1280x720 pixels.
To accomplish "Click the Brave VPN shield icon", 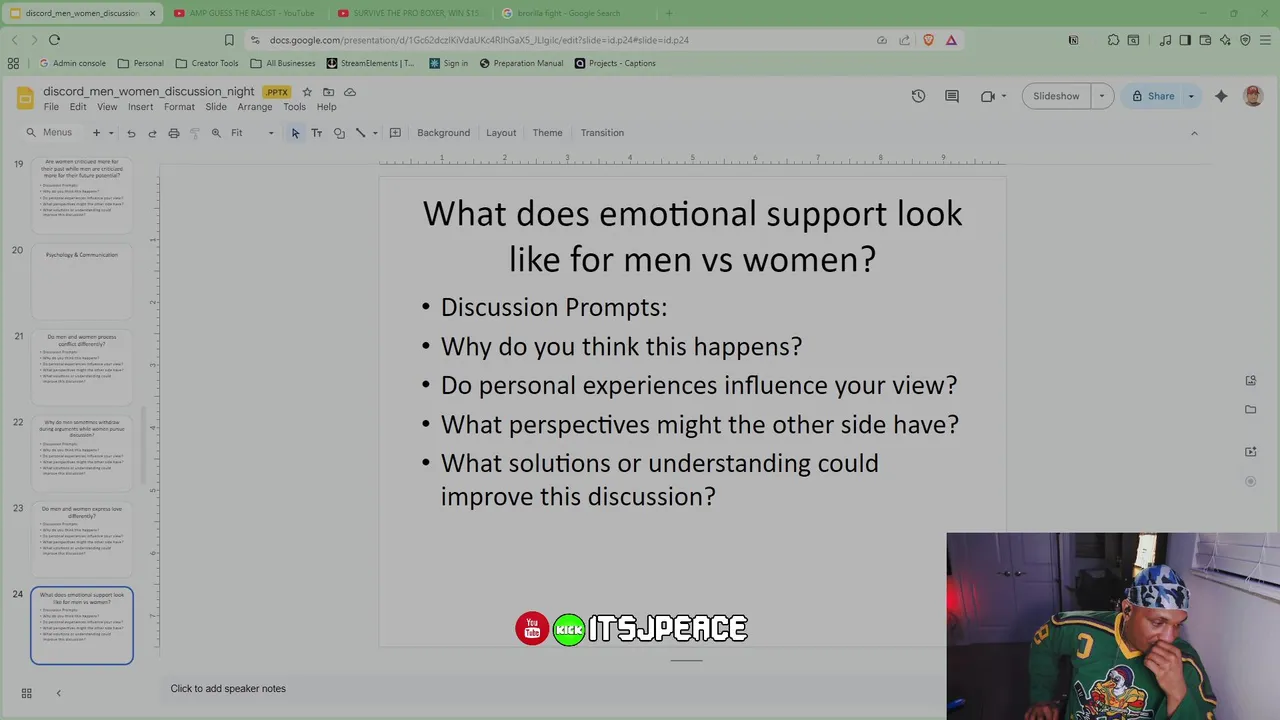I will click(1245, 40).
